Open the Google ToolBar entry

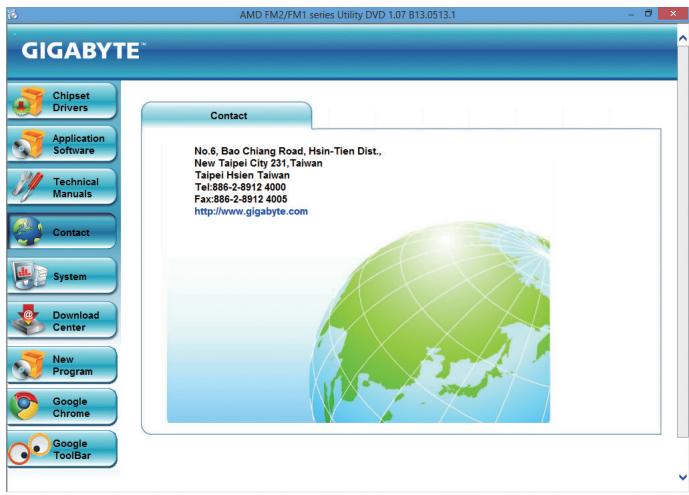click(x=62, y=449)
